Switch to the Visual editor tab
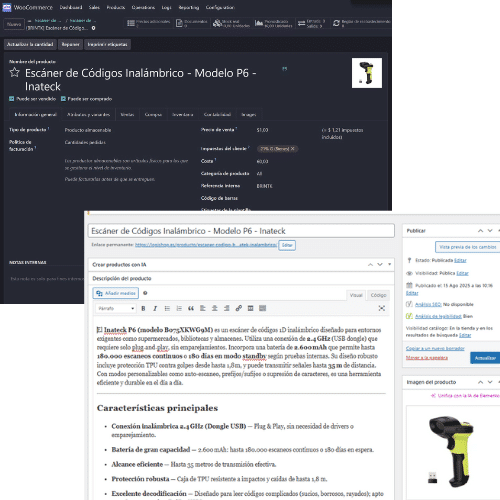 [x=356, y=295]
